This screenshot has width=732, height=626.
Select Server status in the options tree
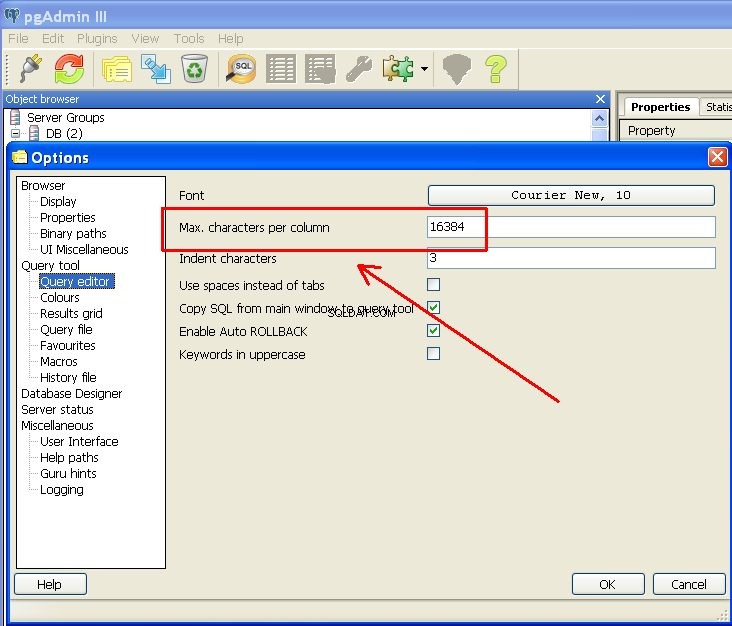(x=57, y=409)
